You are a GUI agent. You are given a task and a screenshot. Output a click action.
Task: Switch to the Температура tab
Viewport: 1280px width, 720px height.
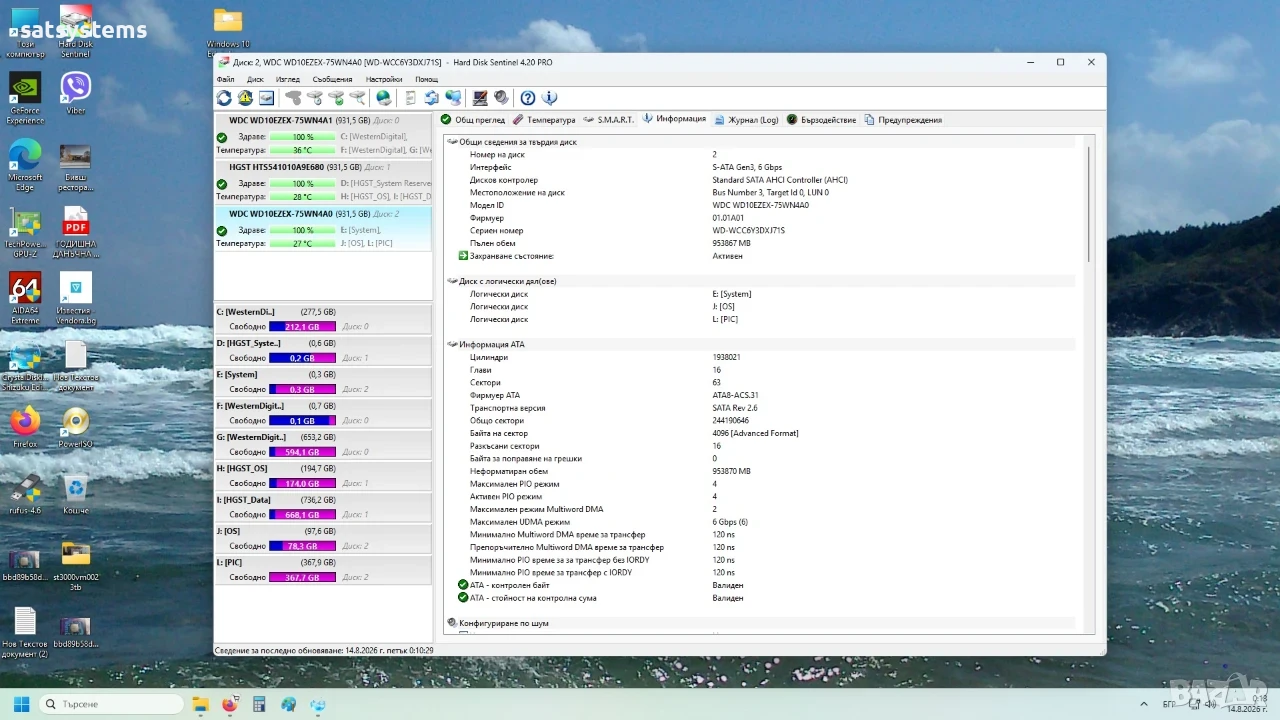pos(544,120)
